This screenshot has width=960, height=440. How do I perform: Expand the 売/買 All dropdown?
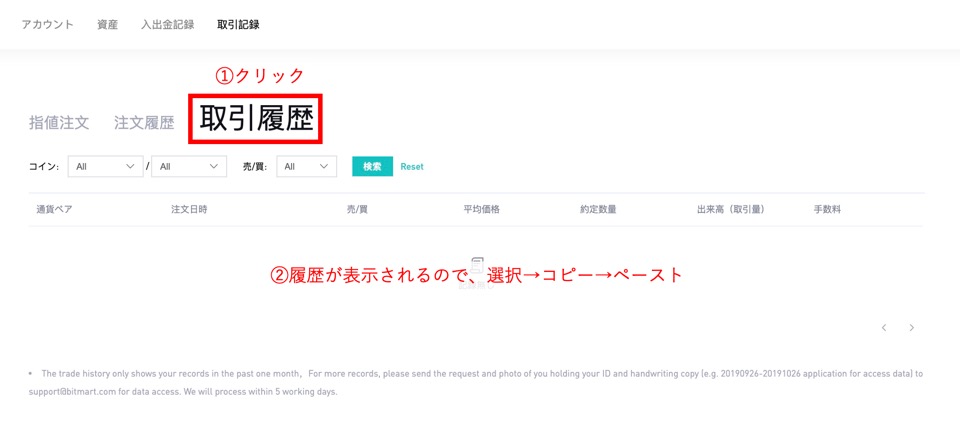pos(307,166)
